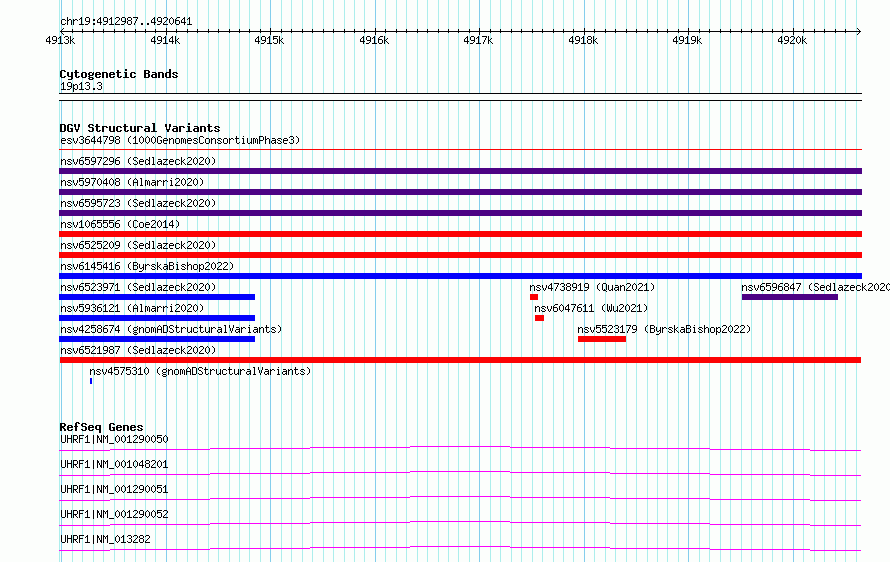
Task: Open the nsv6047611 (Wu2021) variant label
Action: pos(591,308)
